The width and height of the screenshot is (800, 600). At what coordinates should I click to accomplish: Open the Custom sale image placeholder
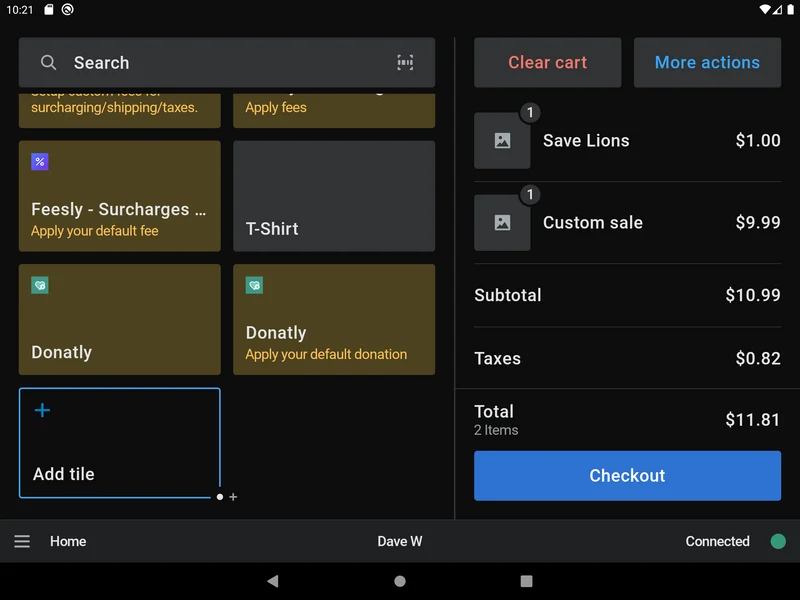(x=502, y=223)
